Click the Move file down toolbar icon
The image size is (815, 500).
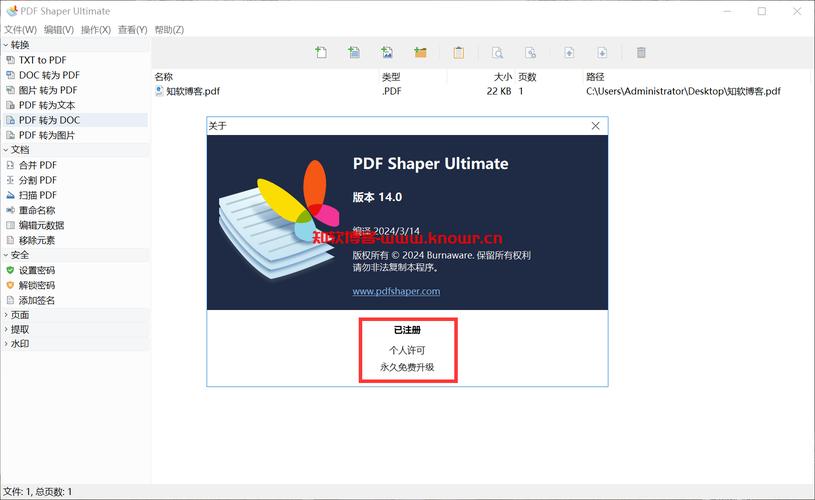pos(602,52)
